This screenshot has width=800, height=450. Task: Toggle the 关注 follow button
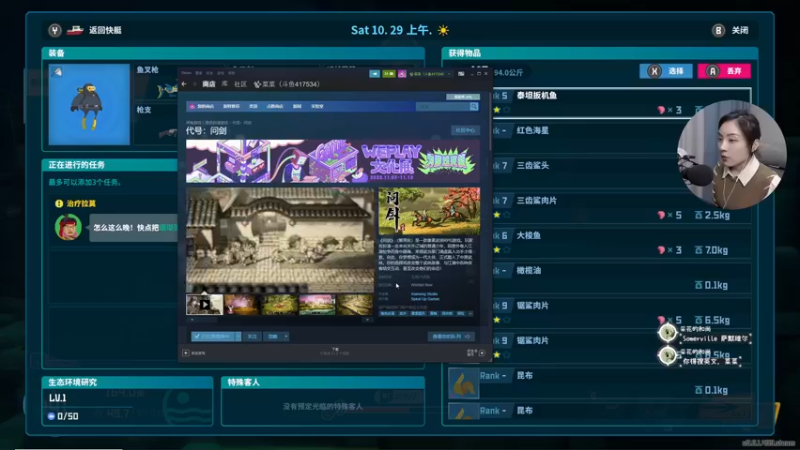[x=252, y=336]
